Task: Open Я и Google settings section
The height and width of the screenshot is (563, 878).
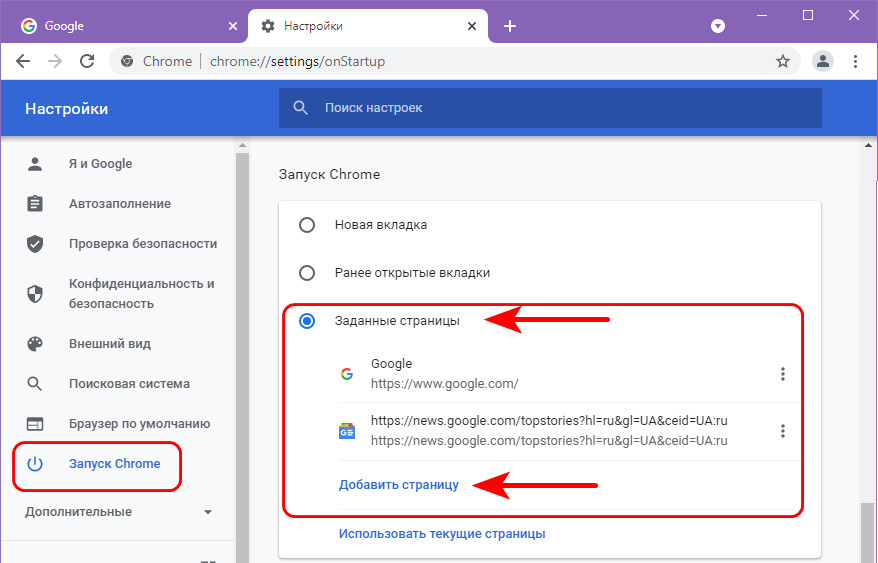Action: (100, 164)
